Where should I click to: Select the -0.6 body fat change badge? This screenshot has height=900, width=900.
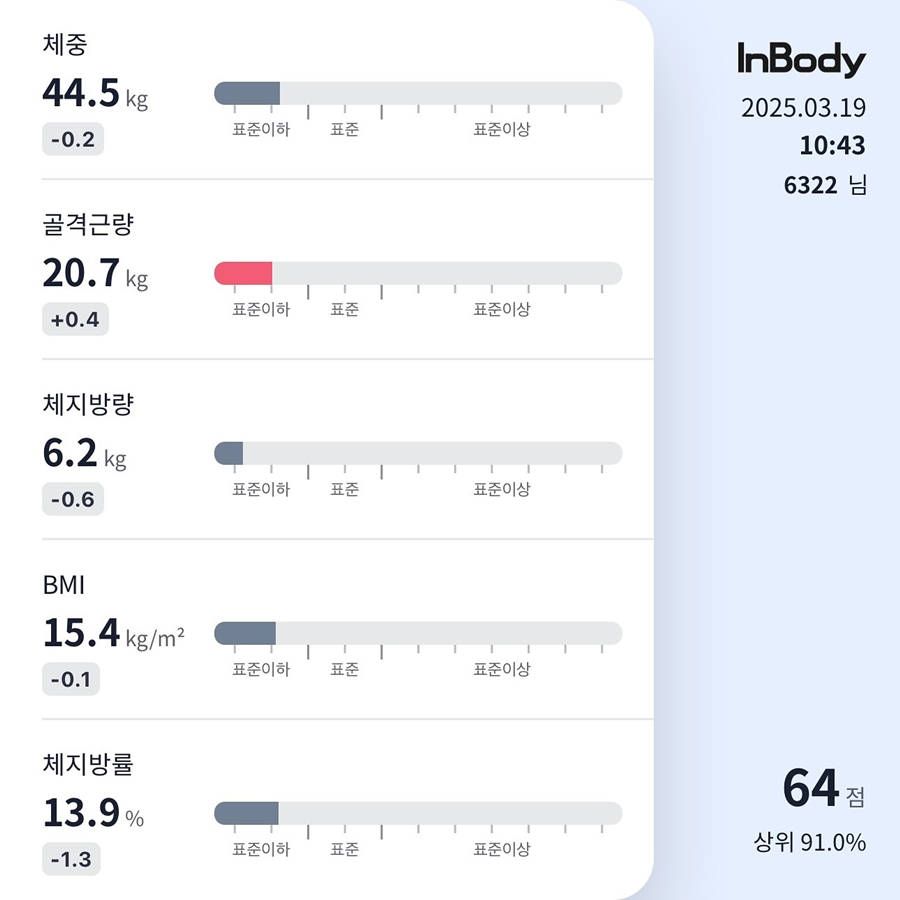point(73,500)
